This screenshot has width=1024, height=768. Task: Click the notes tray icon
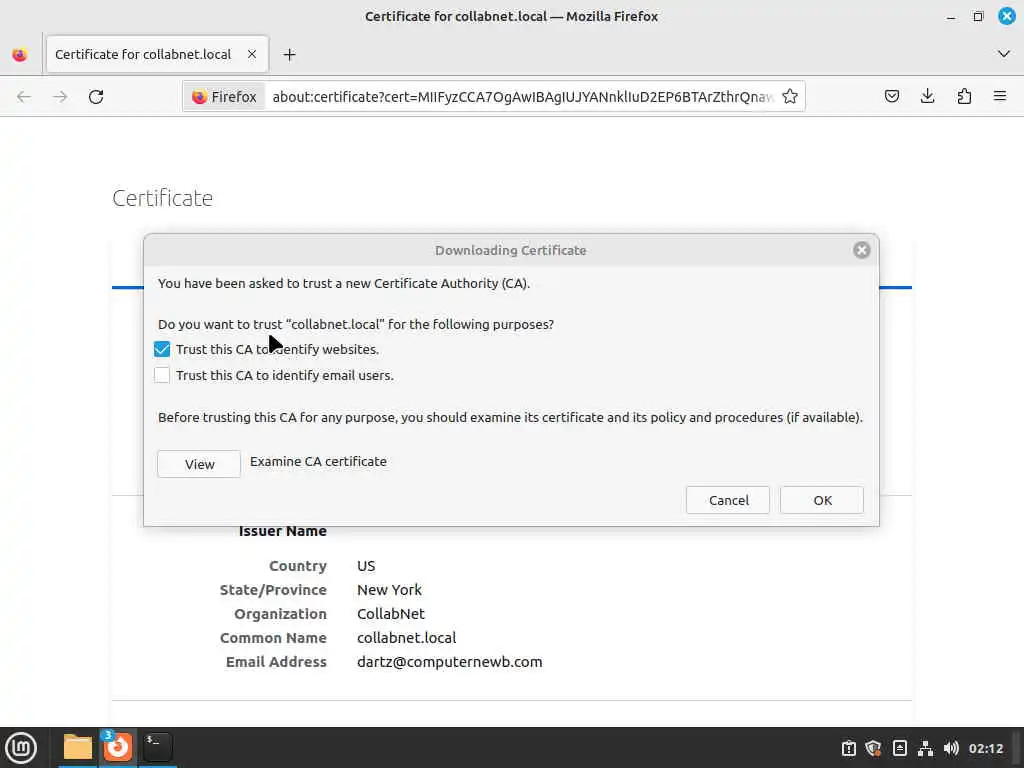(899, 748)
